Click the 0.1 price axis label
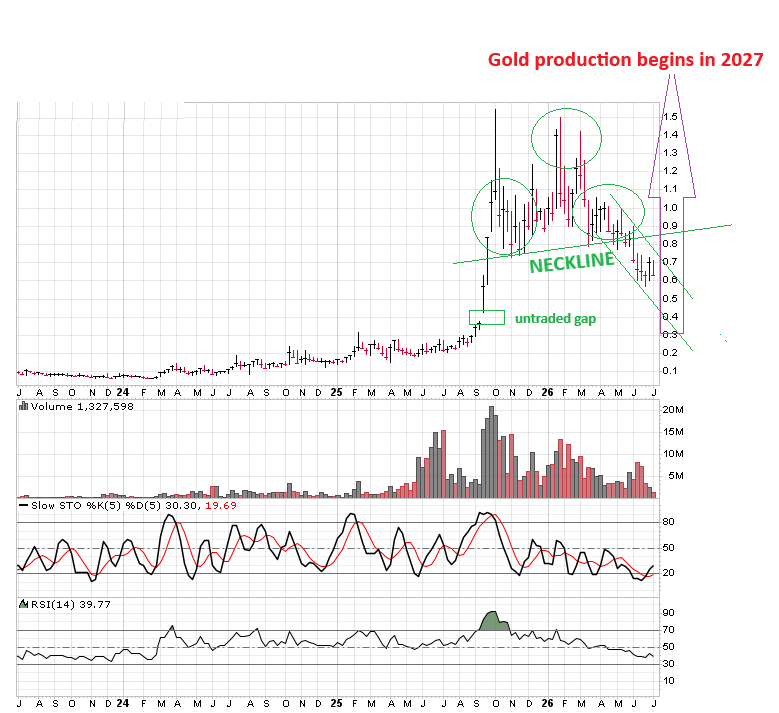Image resolution: width=779 pixels, height=713 pixels. [x=670, y=371]
